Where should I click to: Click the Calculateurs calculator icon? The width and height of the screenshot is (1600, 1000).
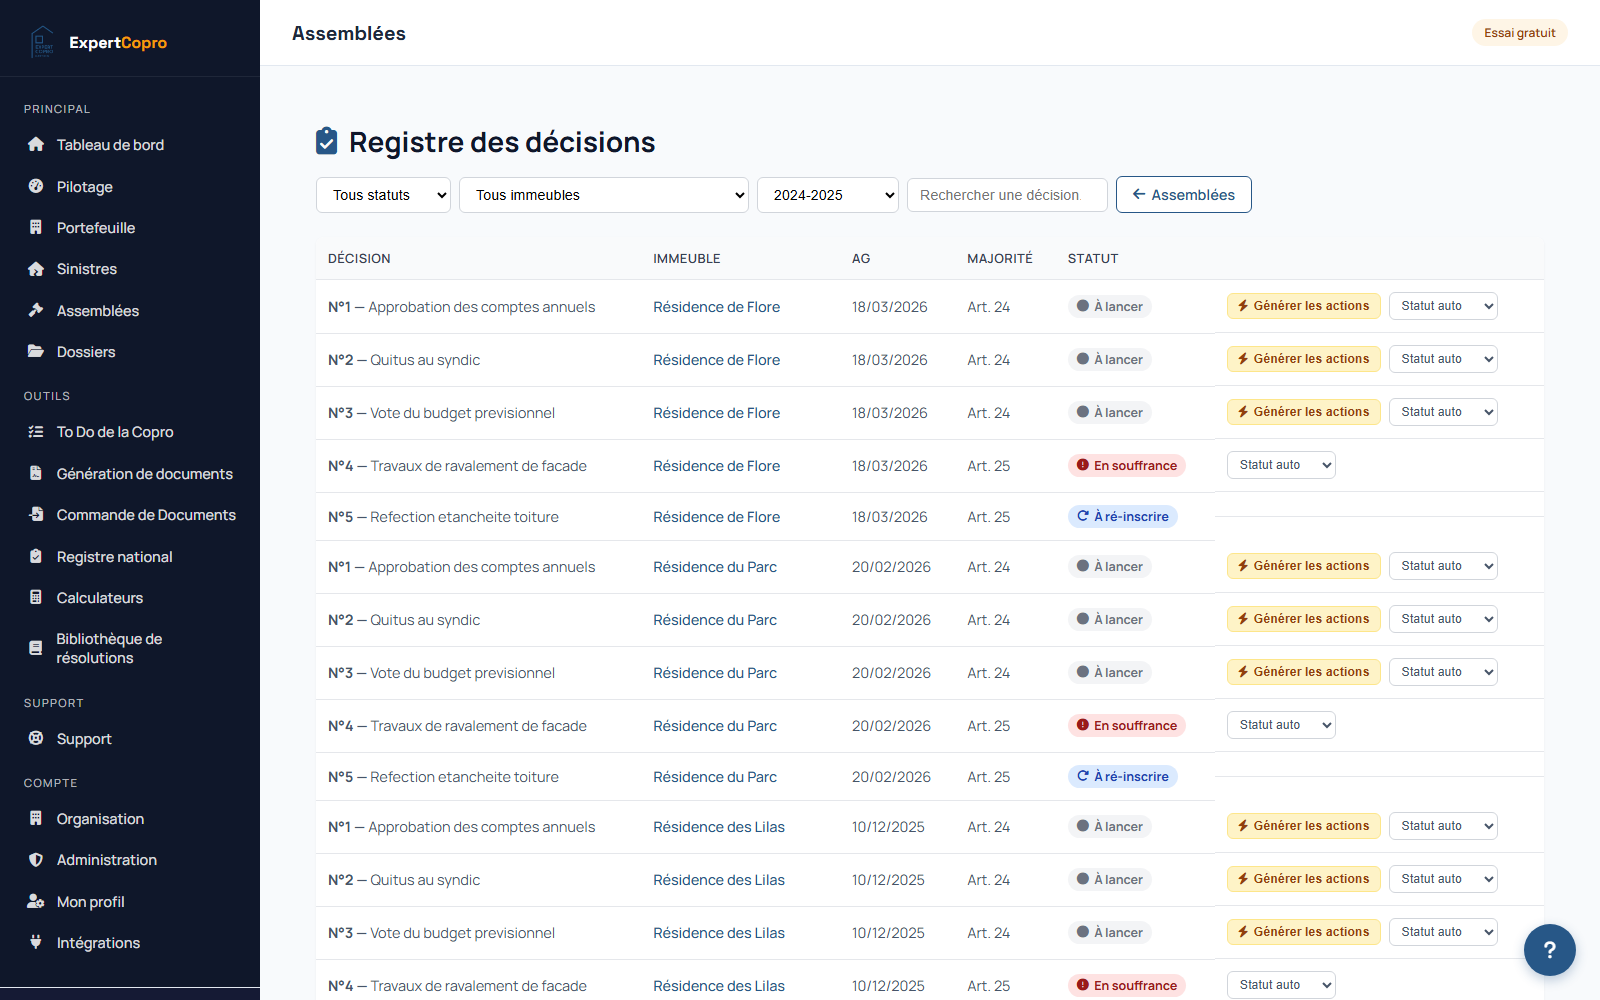pyautogui.click(x=36, y=597)
